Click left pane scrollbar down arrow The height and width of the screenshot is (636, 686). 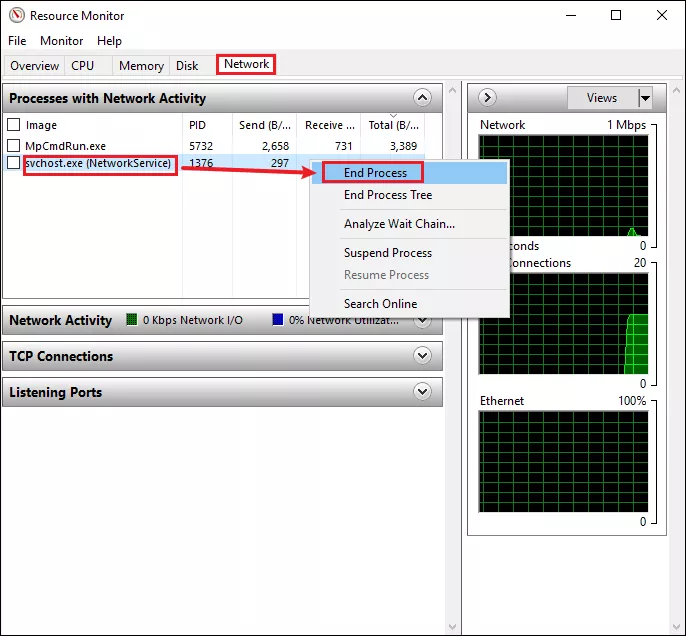click(452, 627)
